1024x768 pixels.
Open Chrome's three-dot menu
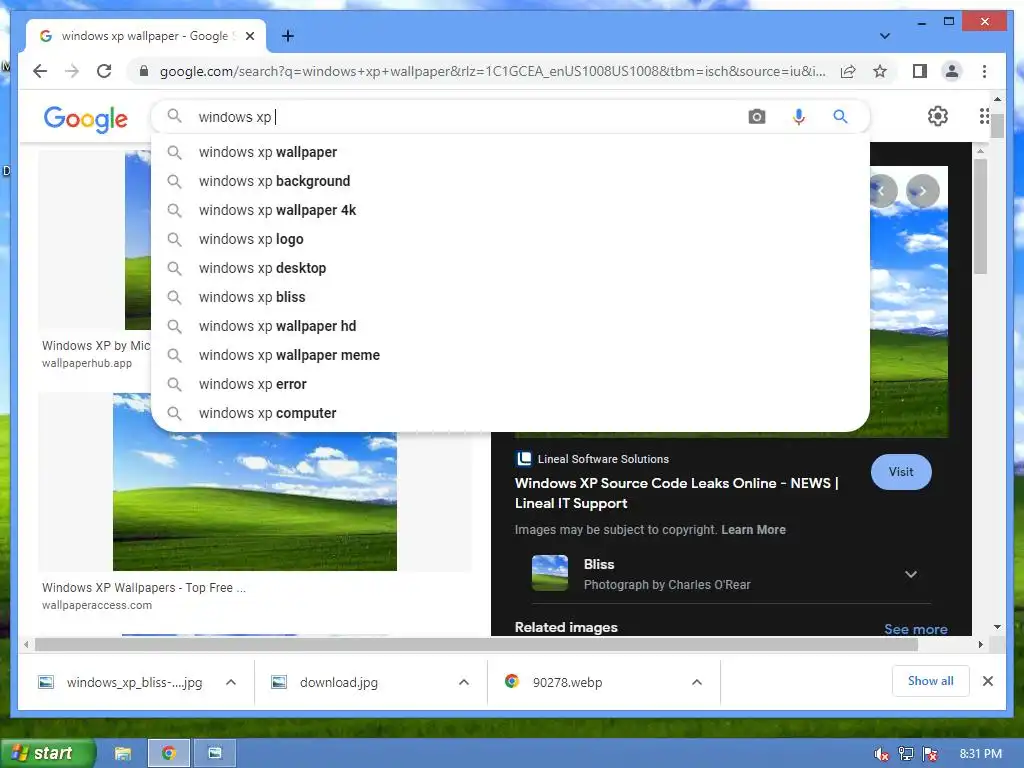pos(984,71)
